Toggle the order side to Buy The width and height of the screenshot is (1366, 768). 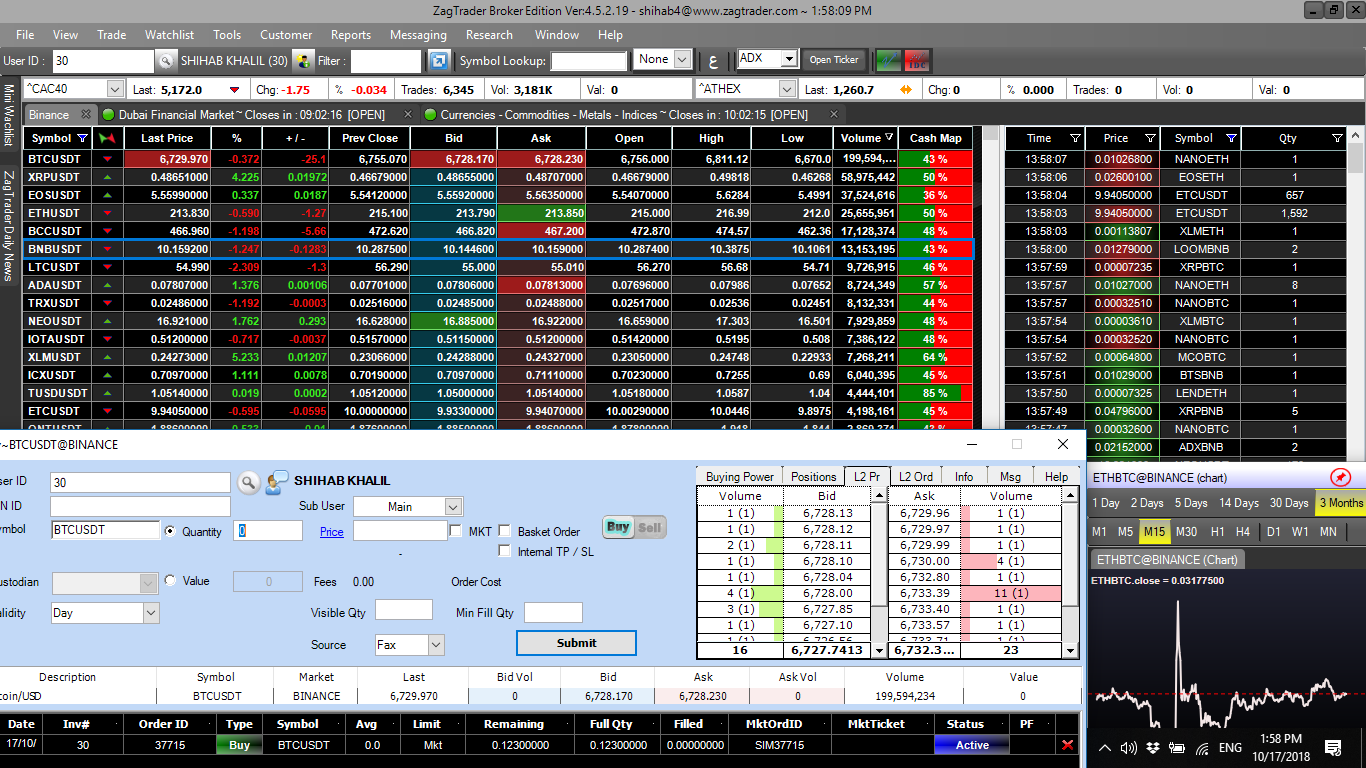click(619, 527)
